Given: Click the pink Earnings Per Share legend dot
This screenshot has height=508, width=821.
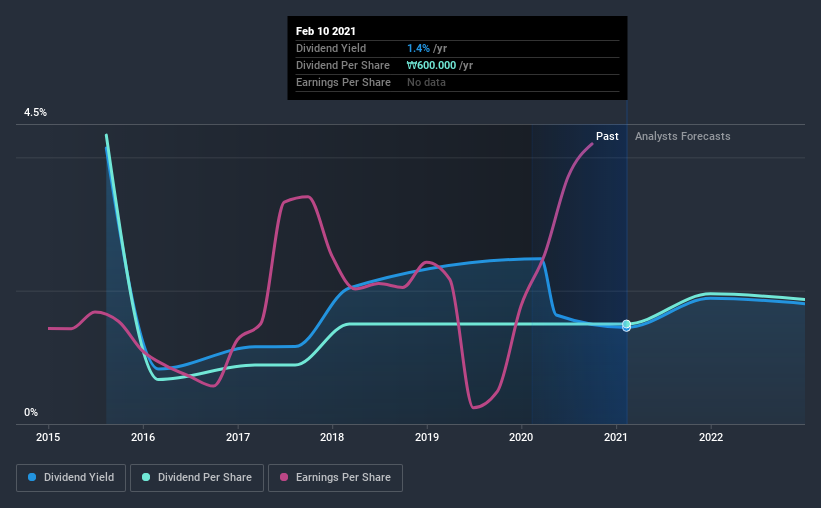Looking at the screenshot, I should [284, 477].
